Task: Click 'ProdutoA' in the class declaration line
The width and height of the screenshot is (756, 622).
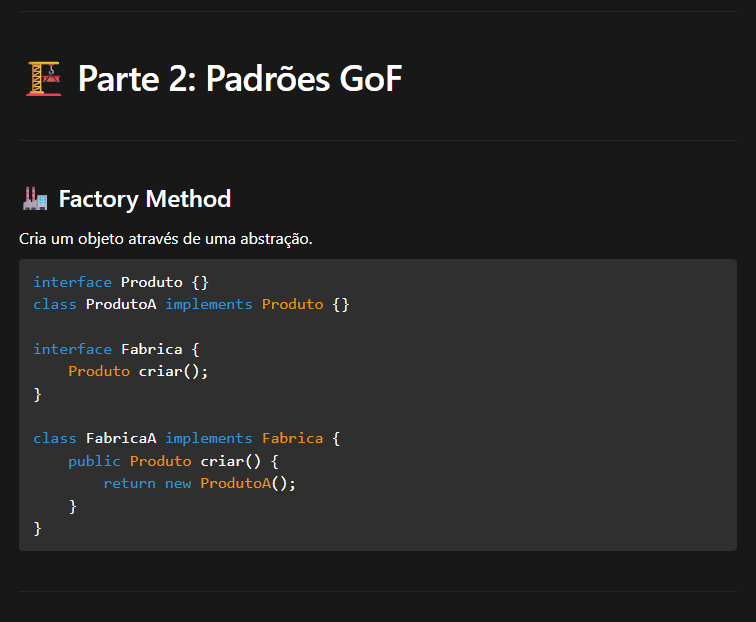Action: pyautogui.click(x=120, y=304)
